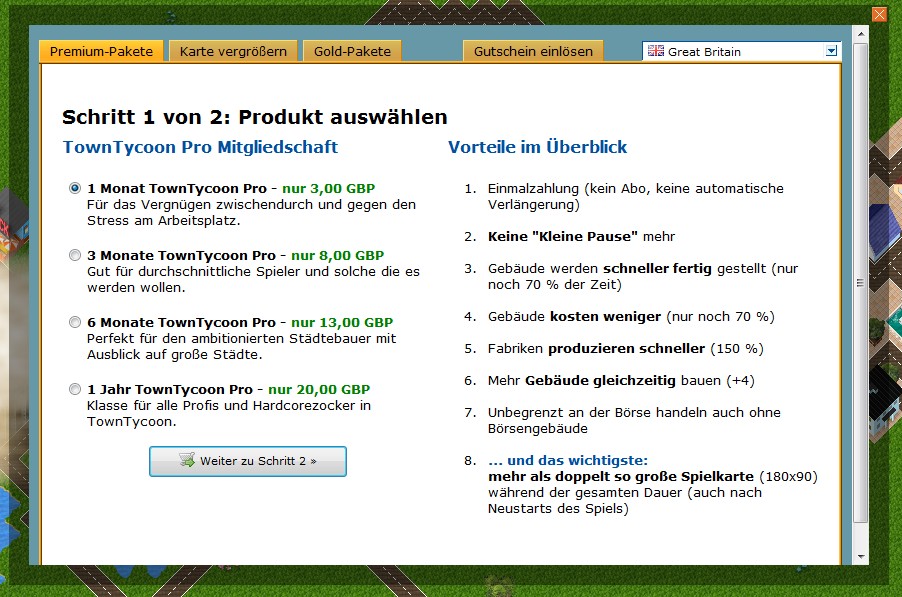Click the 'Vorteile im Überblick' heading
The image size is (902, 597).
pos(538,147)
